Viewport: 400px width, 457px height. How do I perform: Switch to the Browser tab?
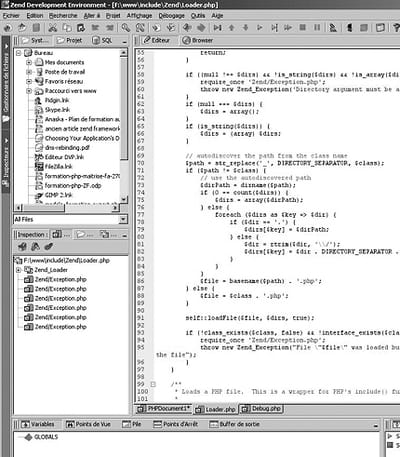[198, 40]
